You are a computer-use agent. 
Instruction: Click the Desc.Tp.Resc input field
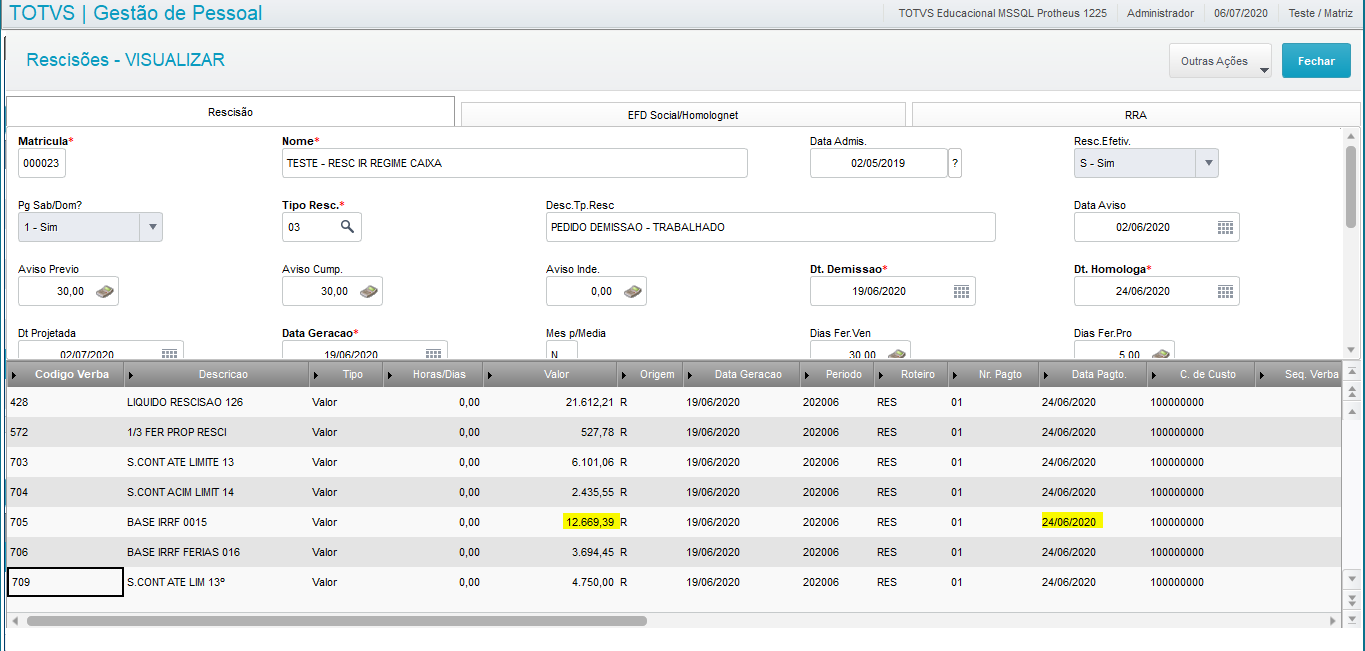(x=771, y=227)
